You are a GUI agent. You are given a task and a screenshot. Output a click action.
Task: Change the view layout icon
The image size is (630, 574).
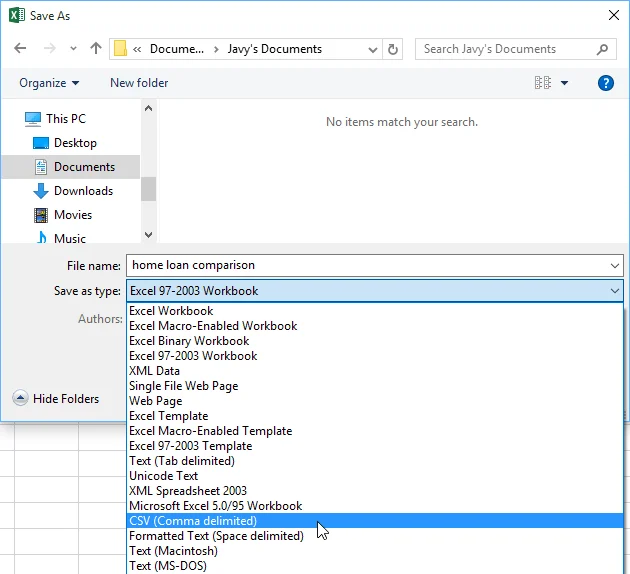pos(543,83)
